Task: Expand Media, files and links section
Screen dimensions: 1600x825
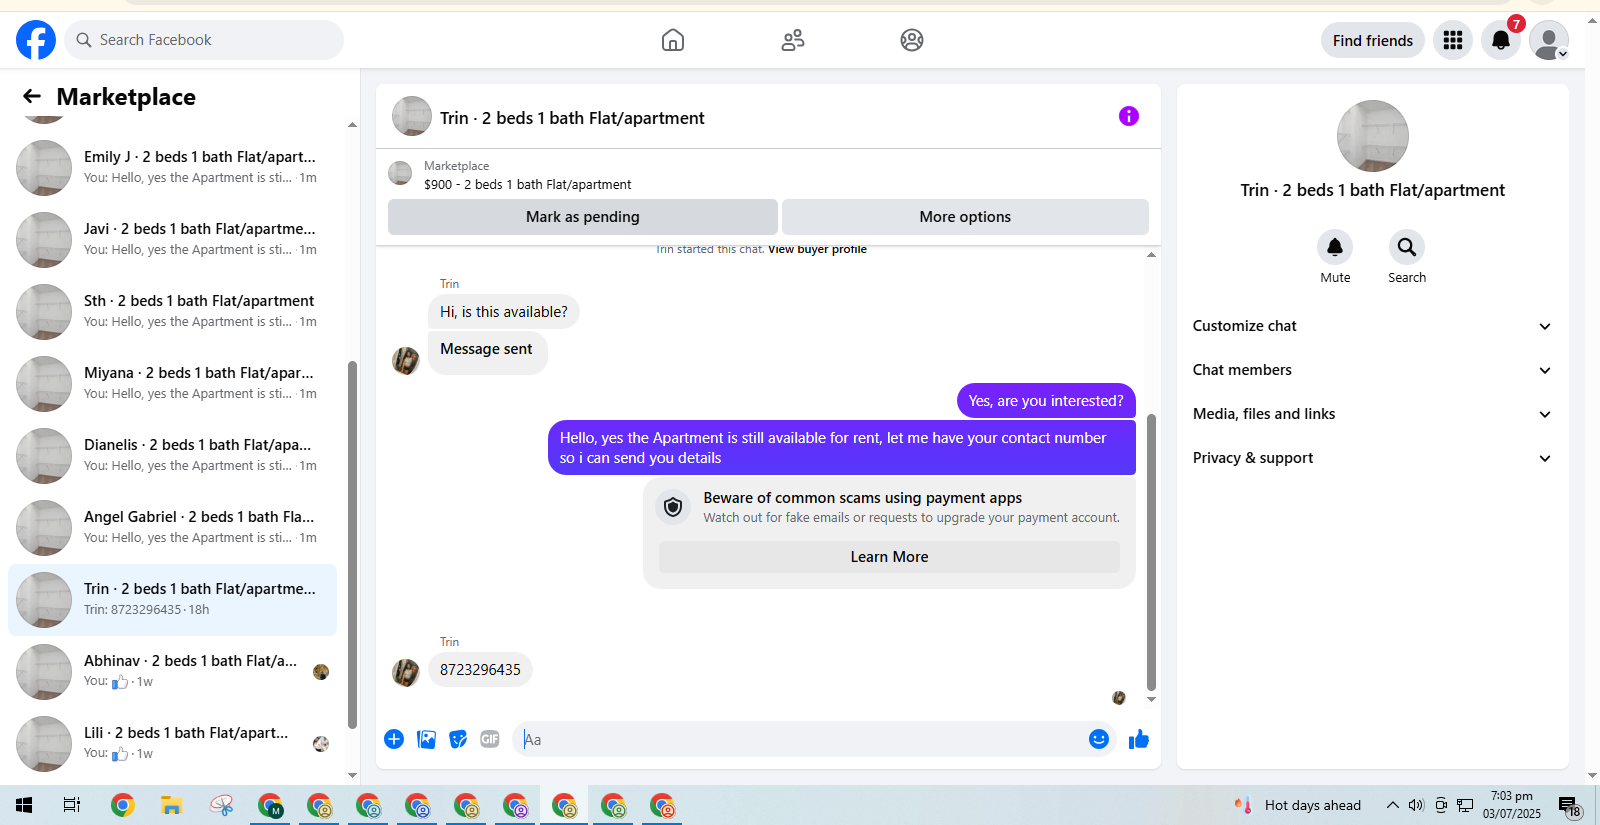Action: 1372,414
